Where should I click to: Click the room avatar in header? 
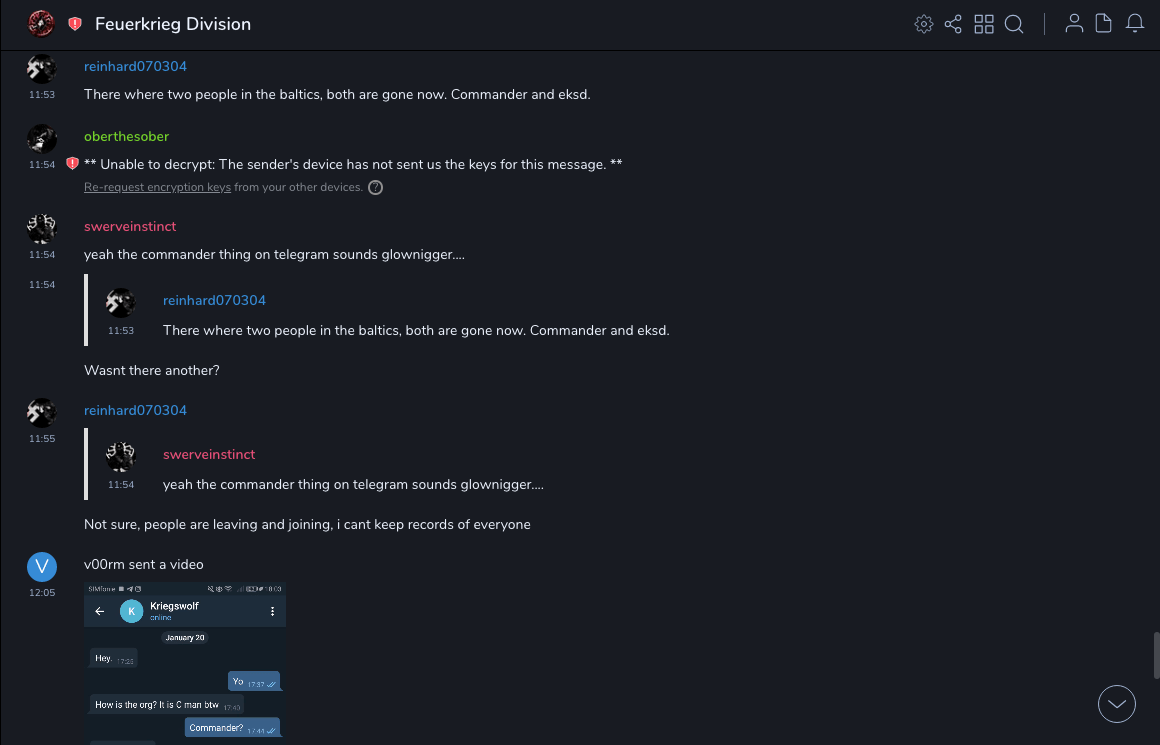[x=41, y=23]
